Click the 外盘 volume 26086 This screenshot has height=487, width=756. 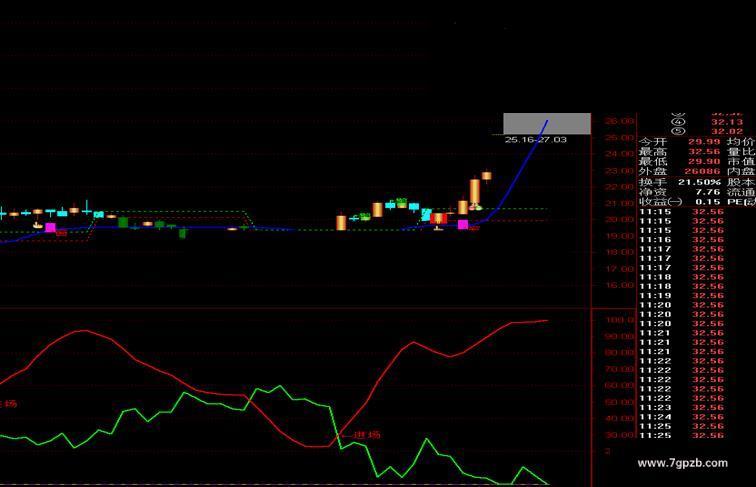click(702, 172)
